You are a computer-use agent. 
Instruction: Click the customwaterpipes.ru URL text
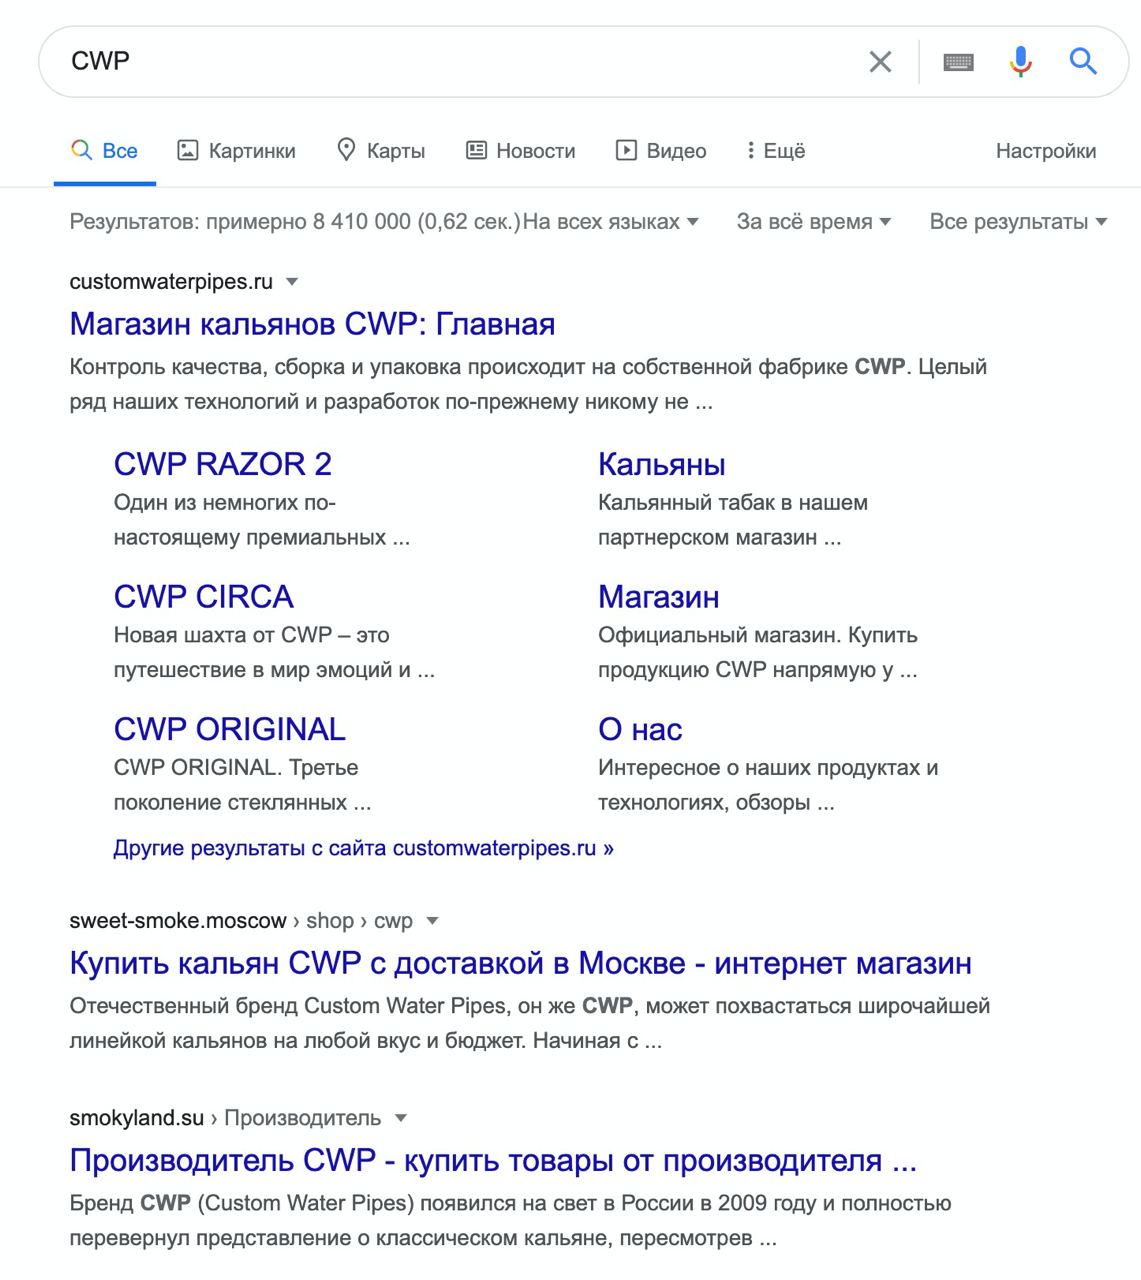tap(171, 282)
